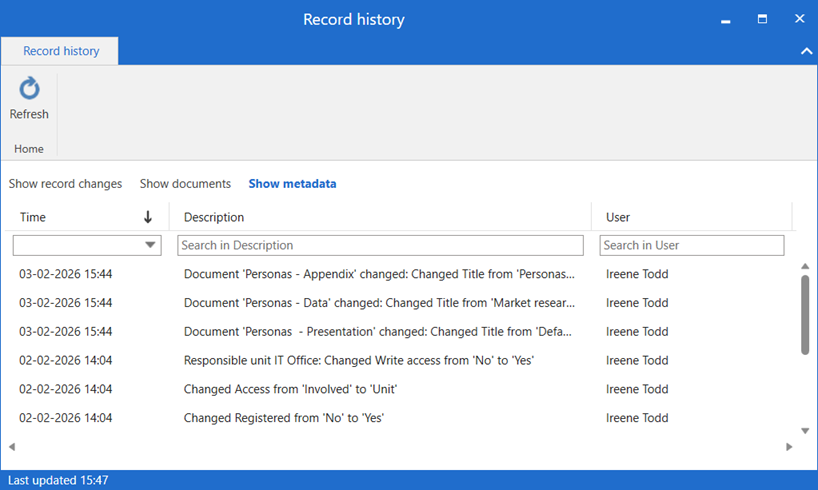Click the scroll down arrow of vertical scrollbar
The height and width of the screenshot is (490, 818).
tap(805, 431)
